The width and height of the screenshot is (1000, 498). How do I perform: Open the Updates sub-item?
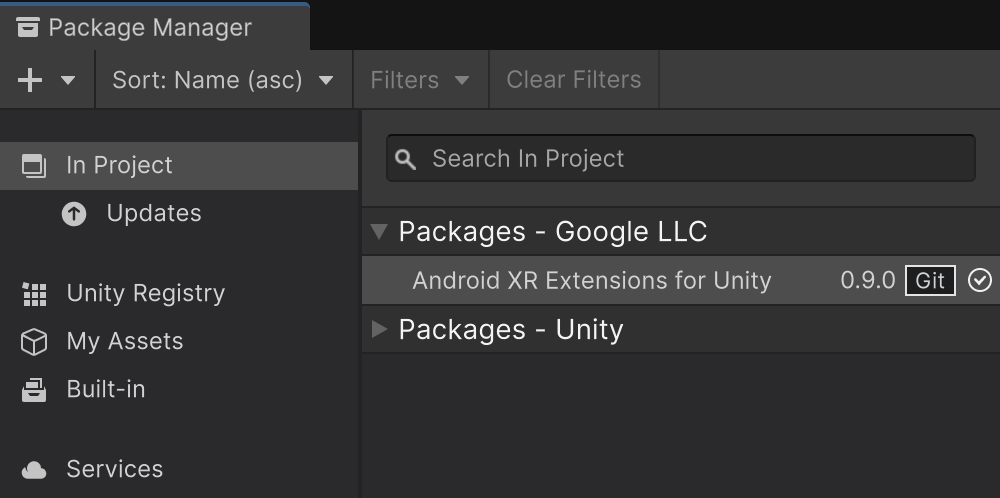[153, 214]
